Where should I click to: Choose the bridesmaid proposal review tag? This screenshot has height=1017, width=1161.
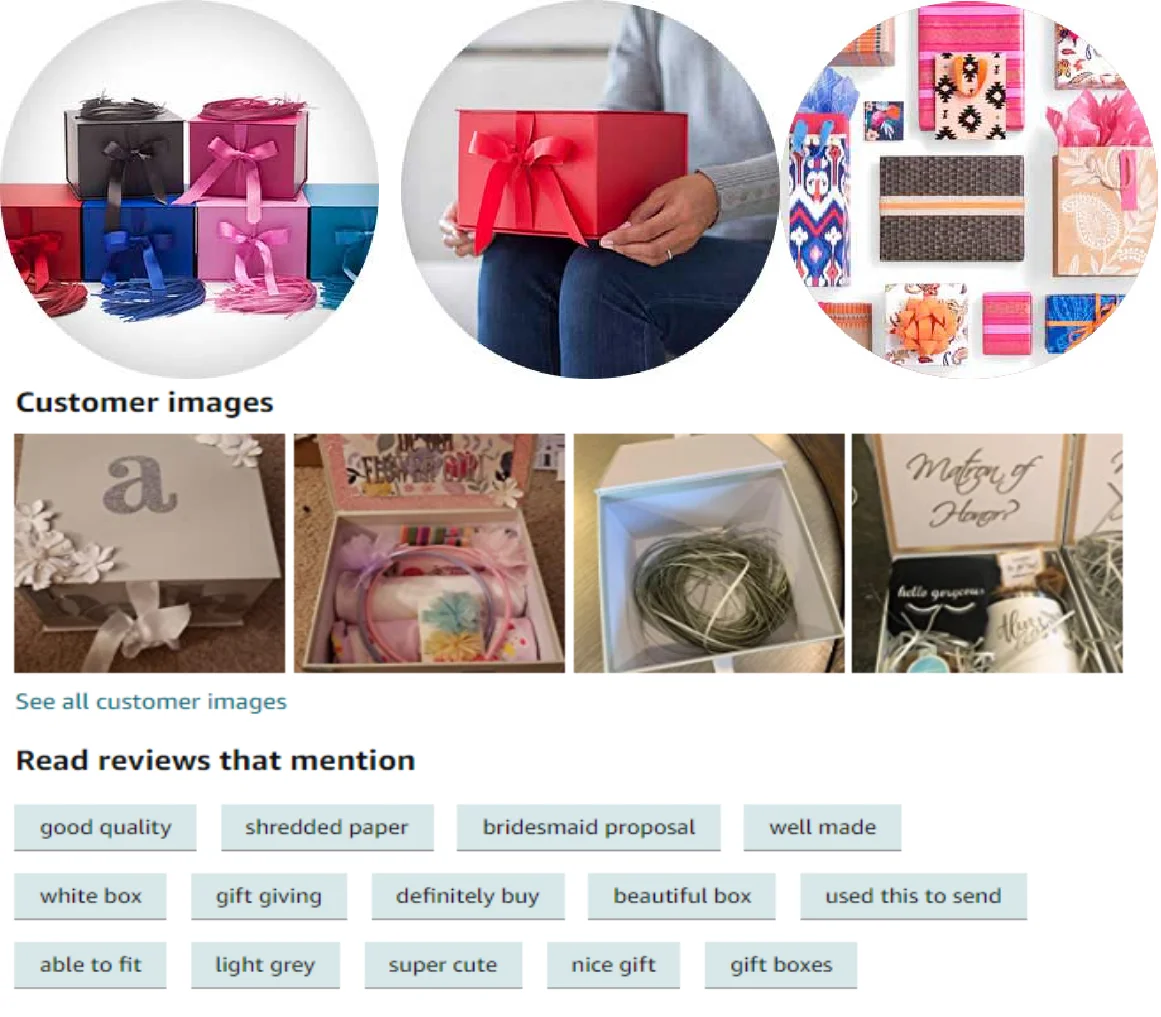(x=589, y=828)
